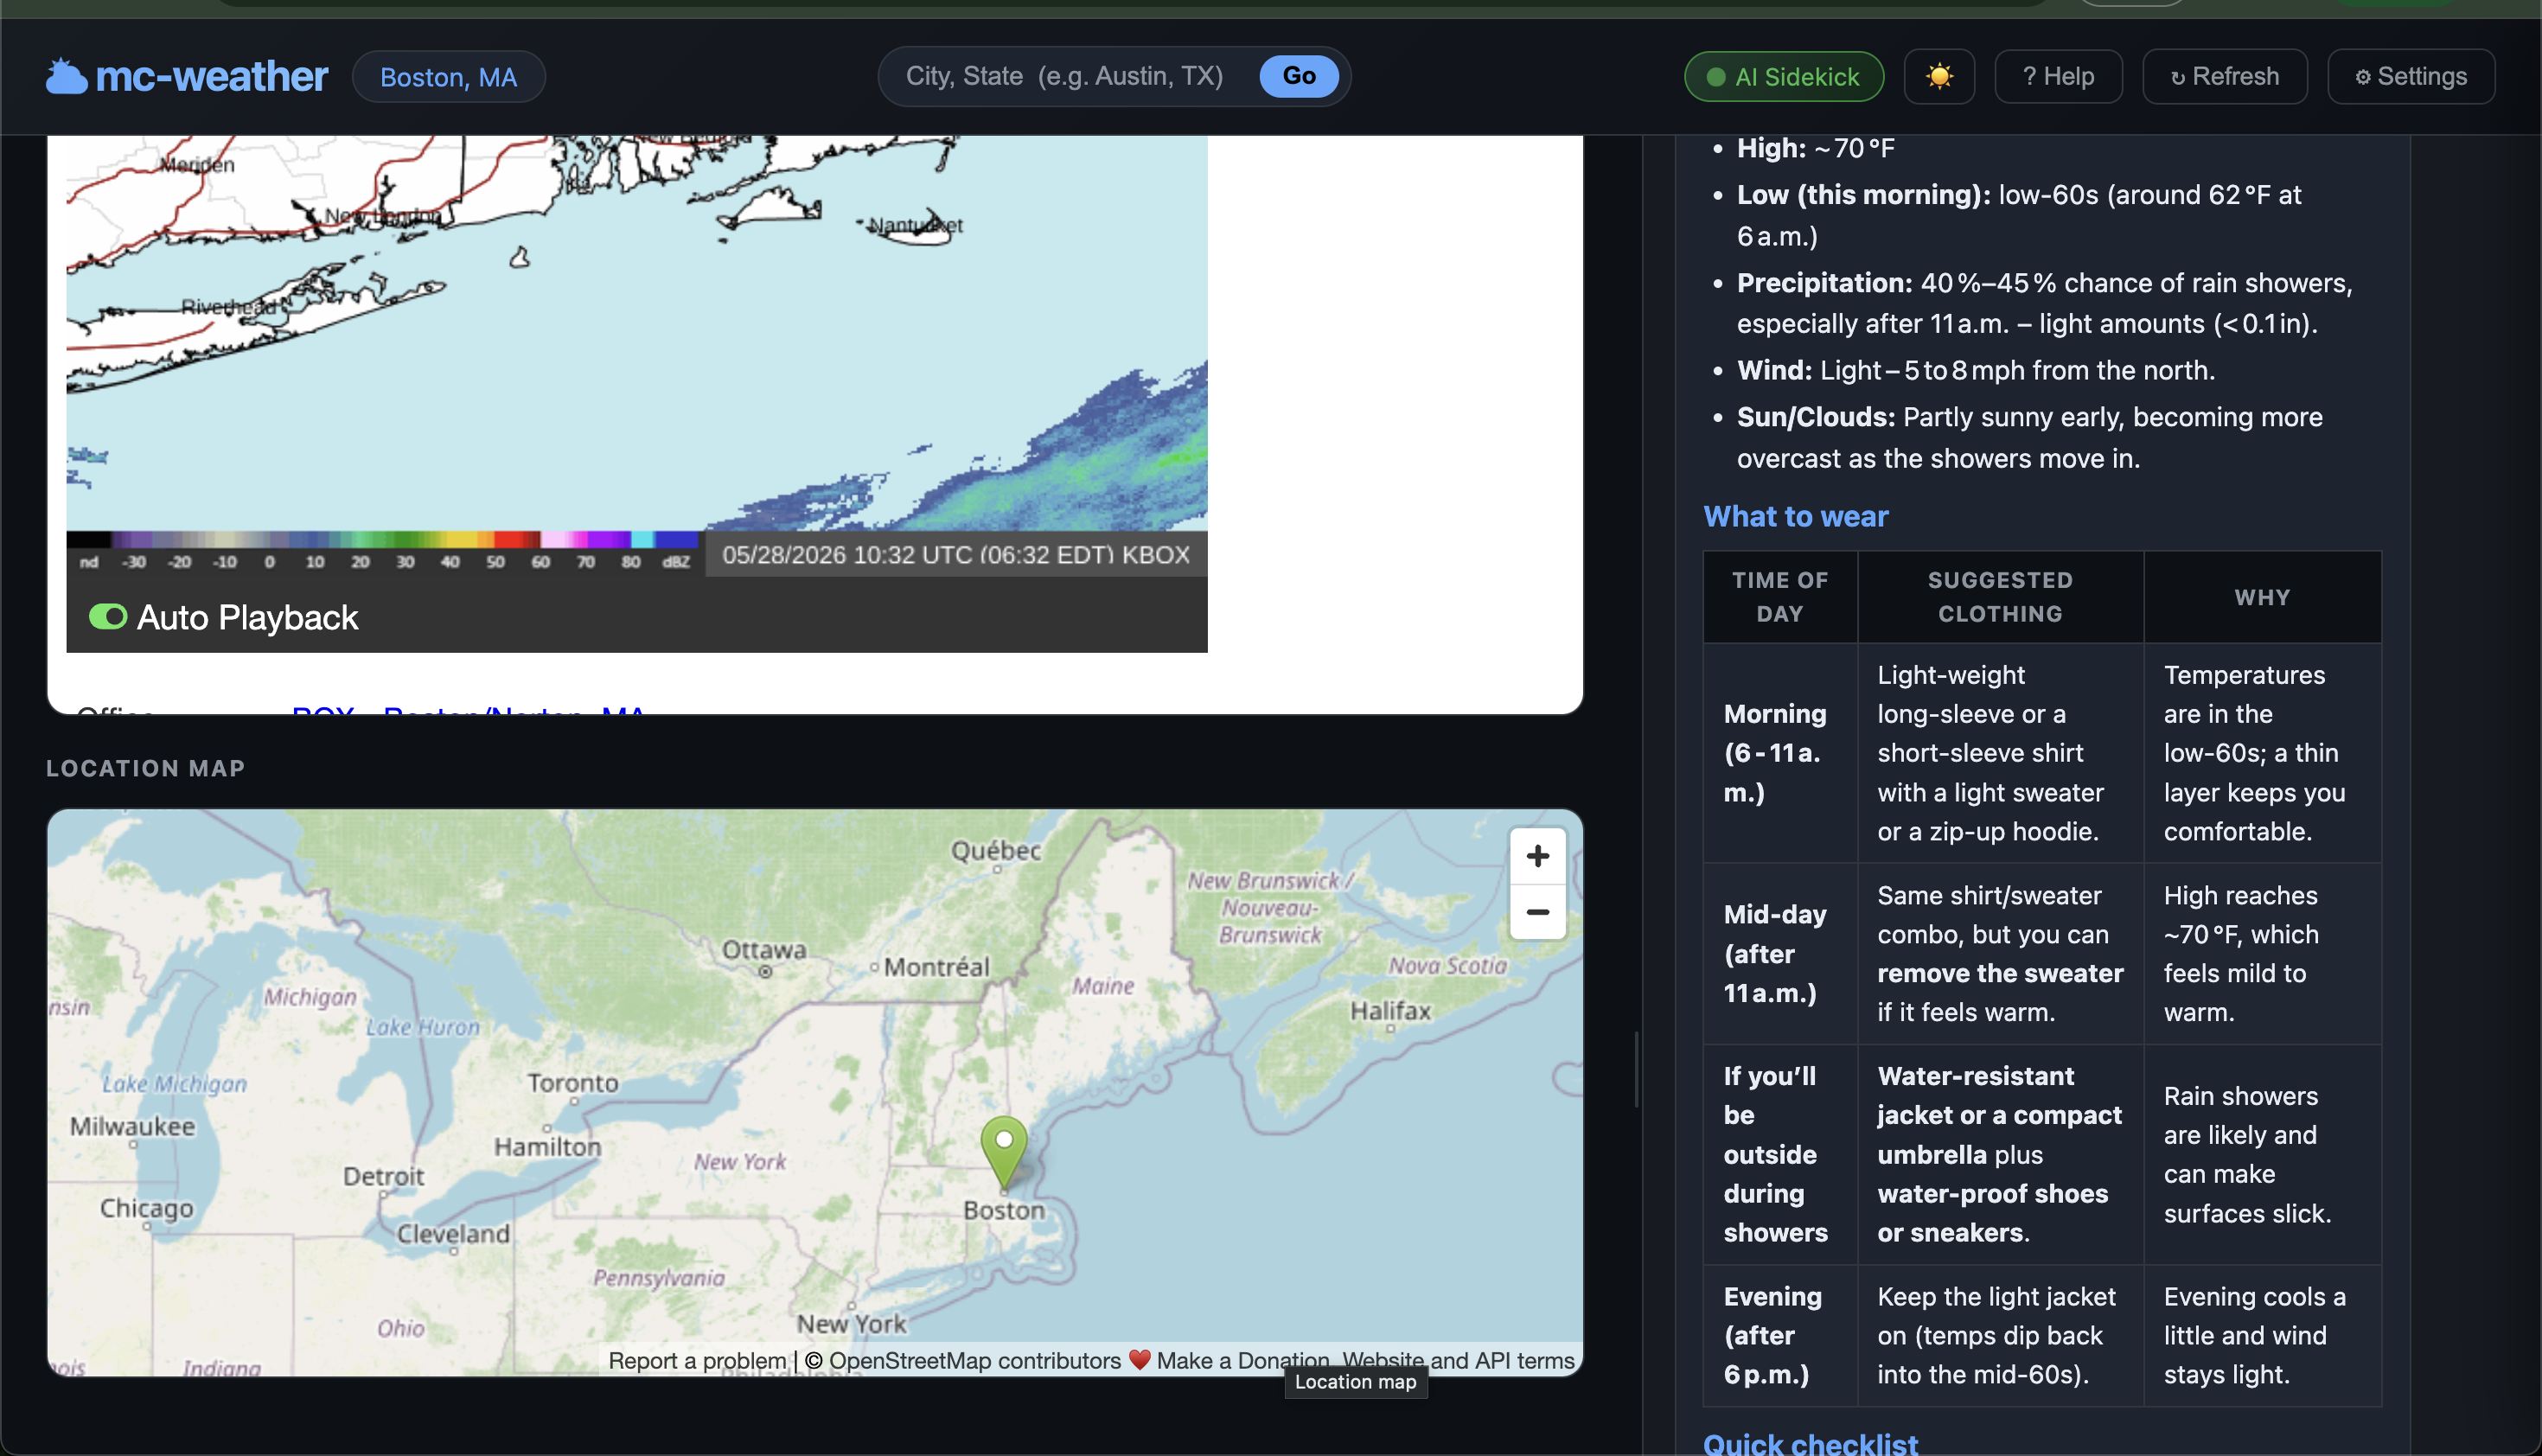Image resolution: width=2542 pixels, height=1456 pixels.
Task: Click the mc-weather cloud logo icon
Action: [66, 77]
